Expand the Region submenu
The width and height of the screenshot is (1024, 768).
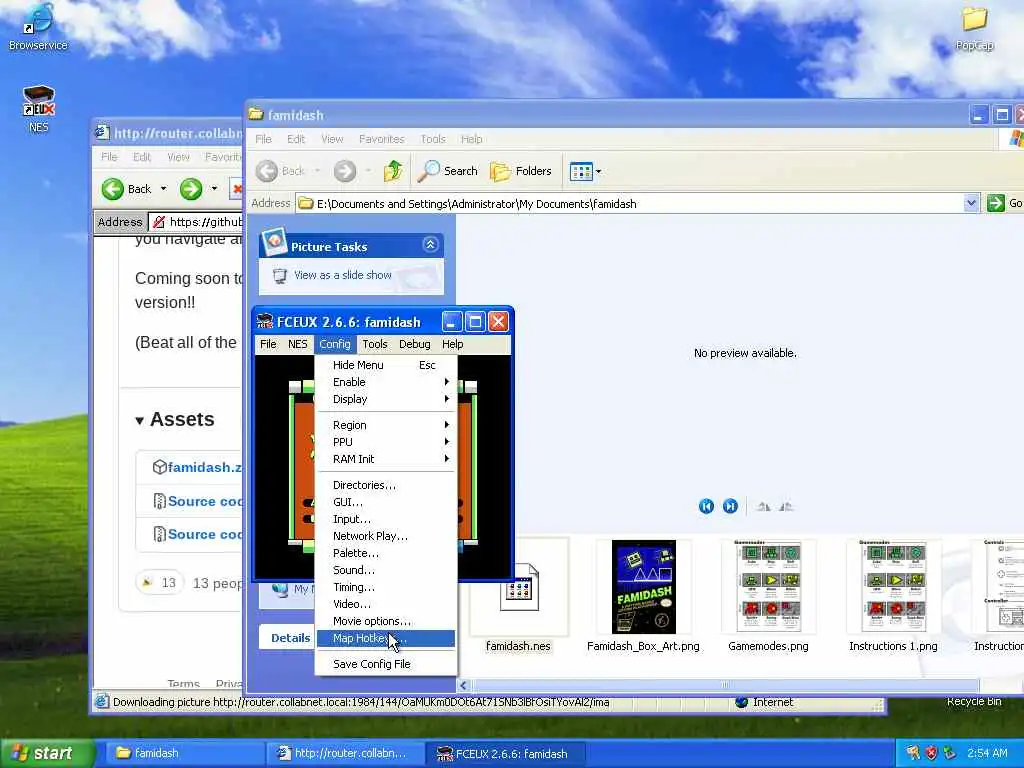385,425
